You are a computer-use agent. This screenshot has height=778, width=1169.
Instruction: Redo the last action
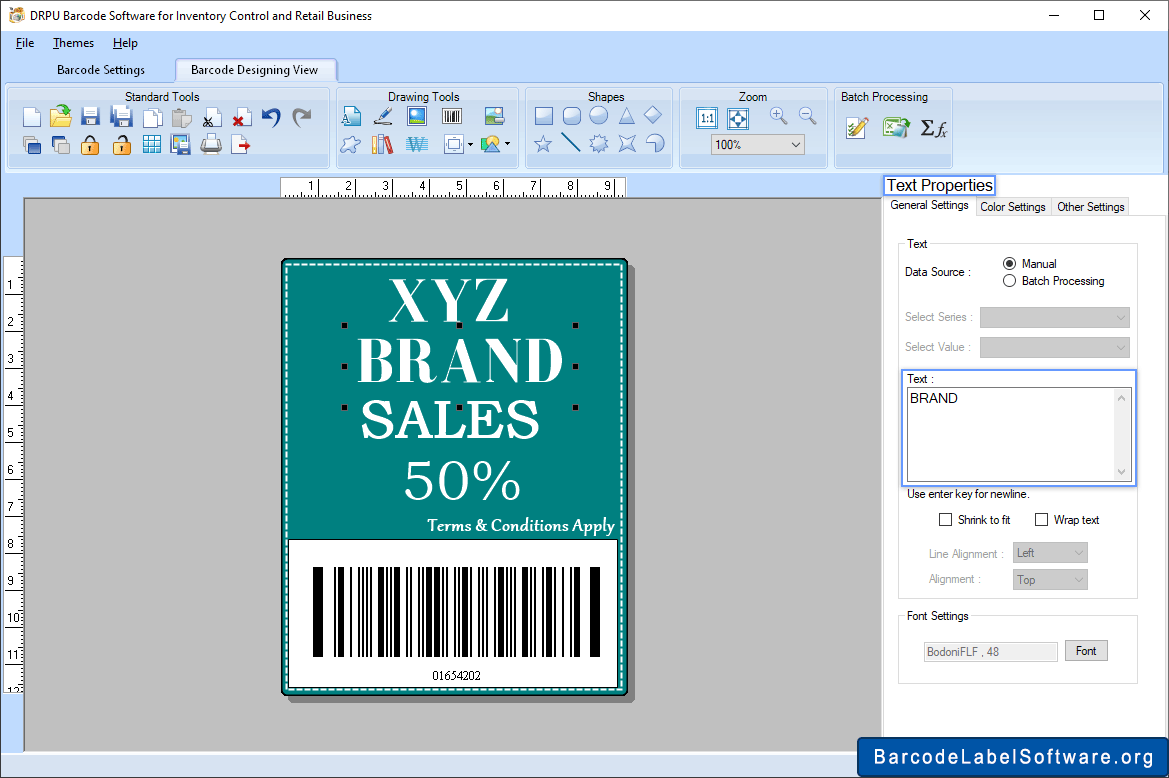[x=301, y=117]
